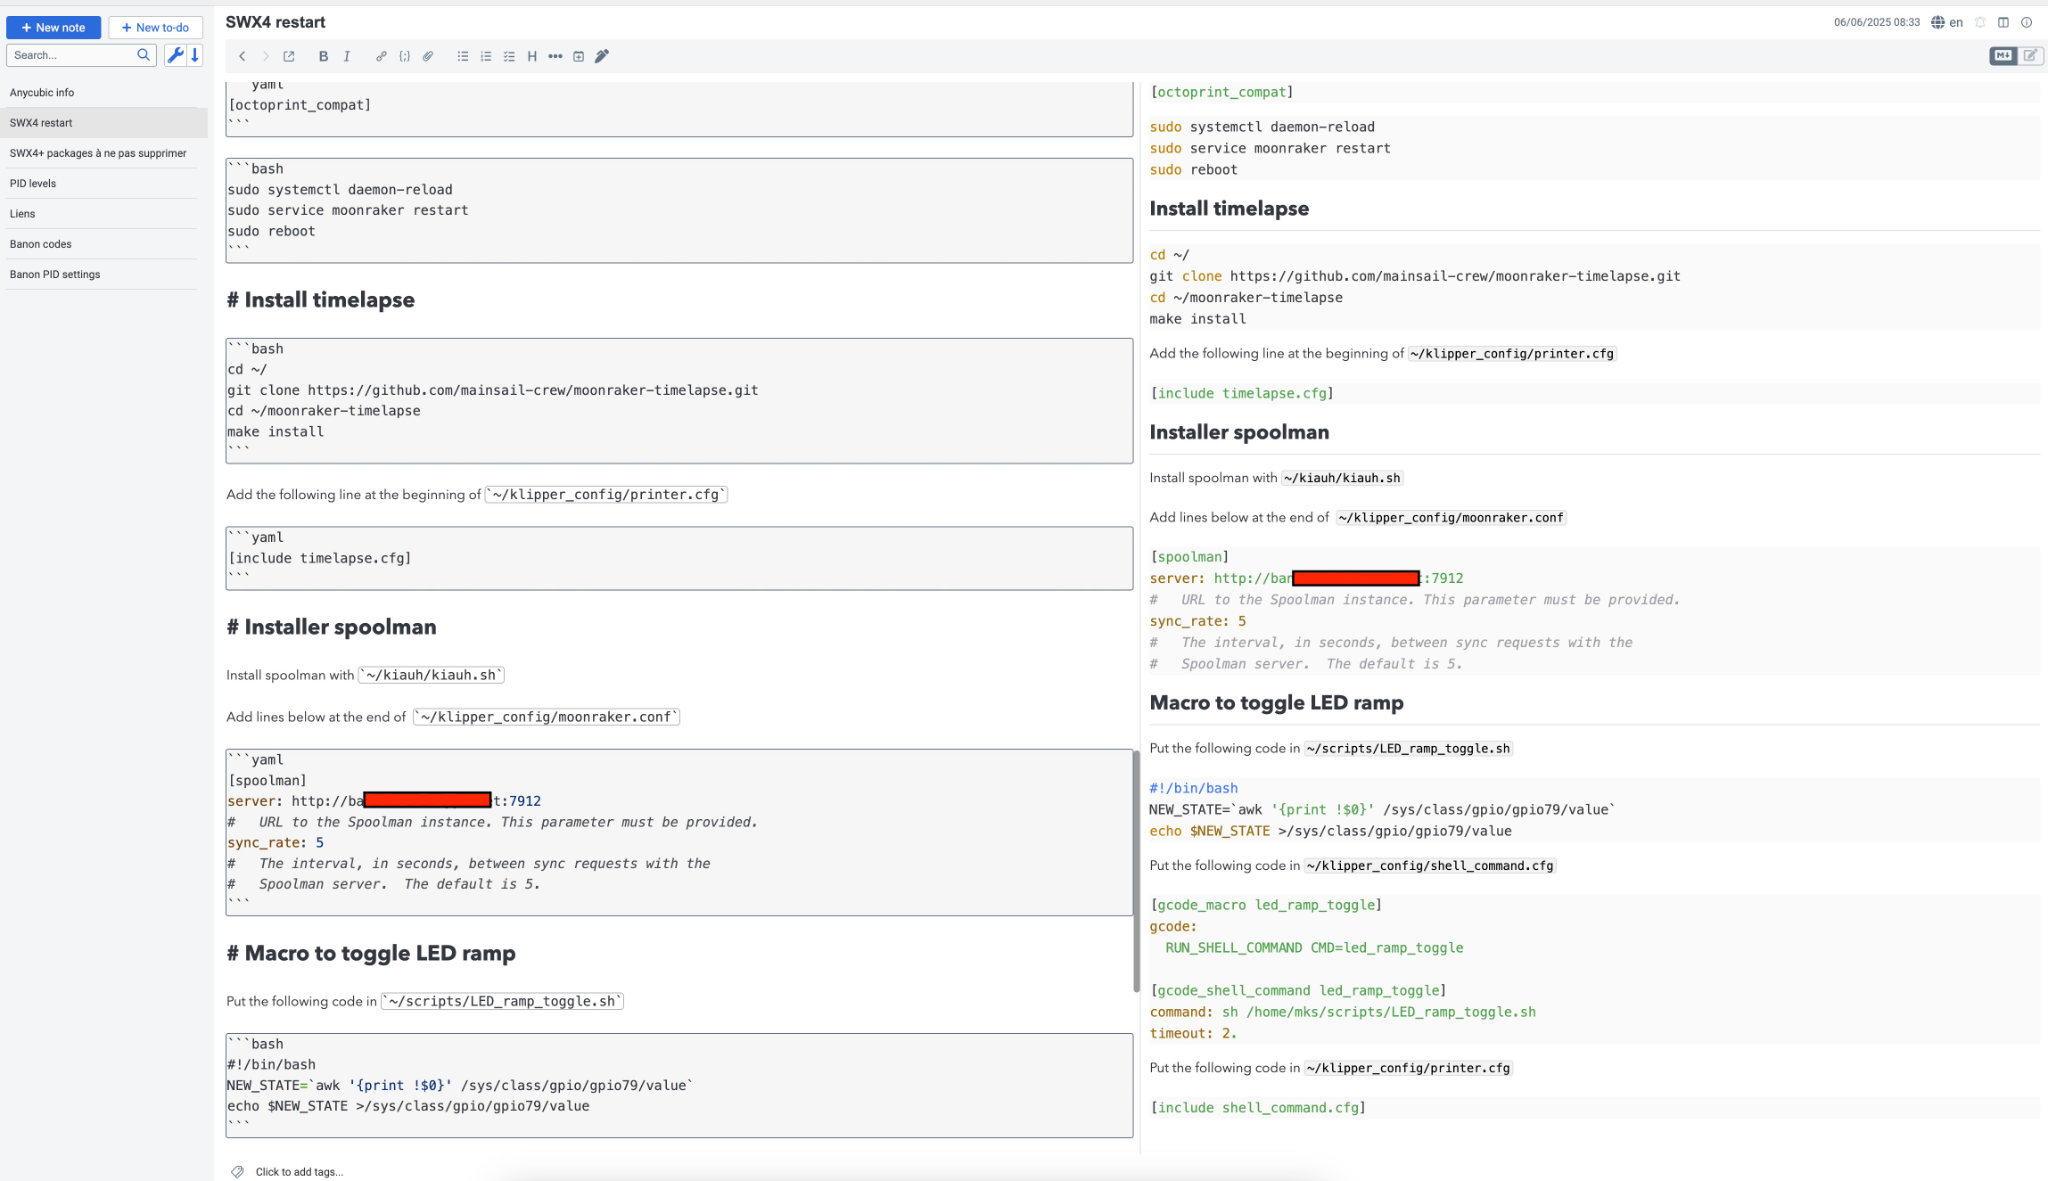2048x1181 pixels.
Task: Open note properties with the info icon
Action: (x=2026, y=22)
